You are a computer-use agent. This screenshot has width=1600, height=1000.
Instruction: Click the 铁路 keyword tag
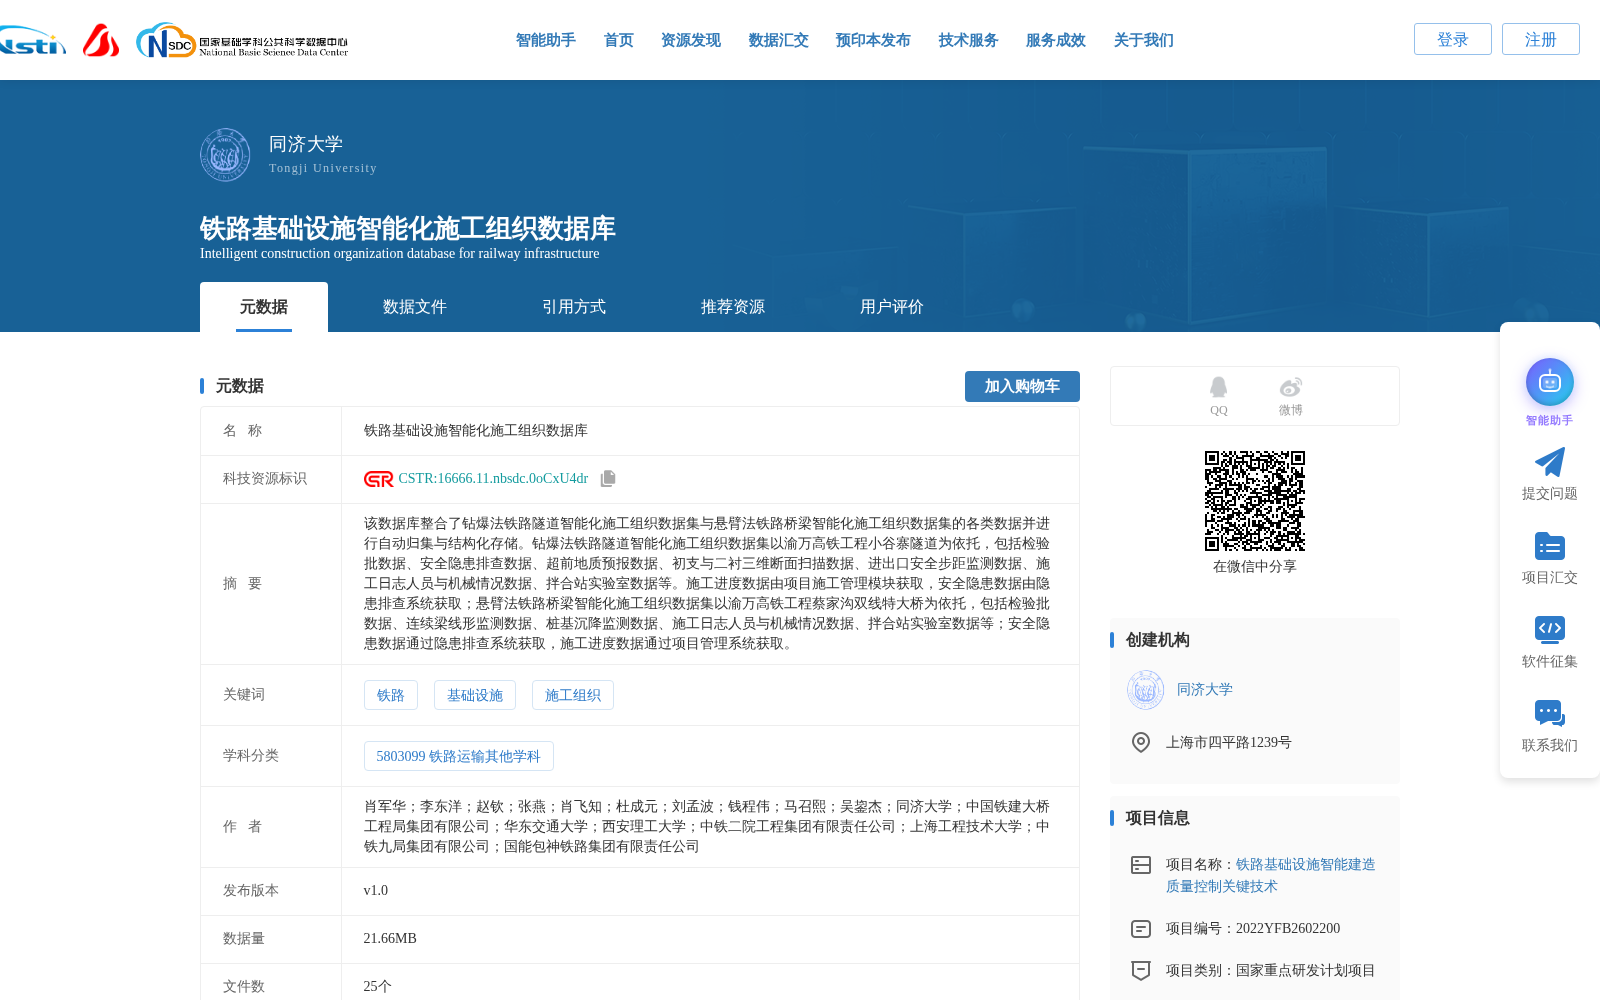(x=391, y=695)
